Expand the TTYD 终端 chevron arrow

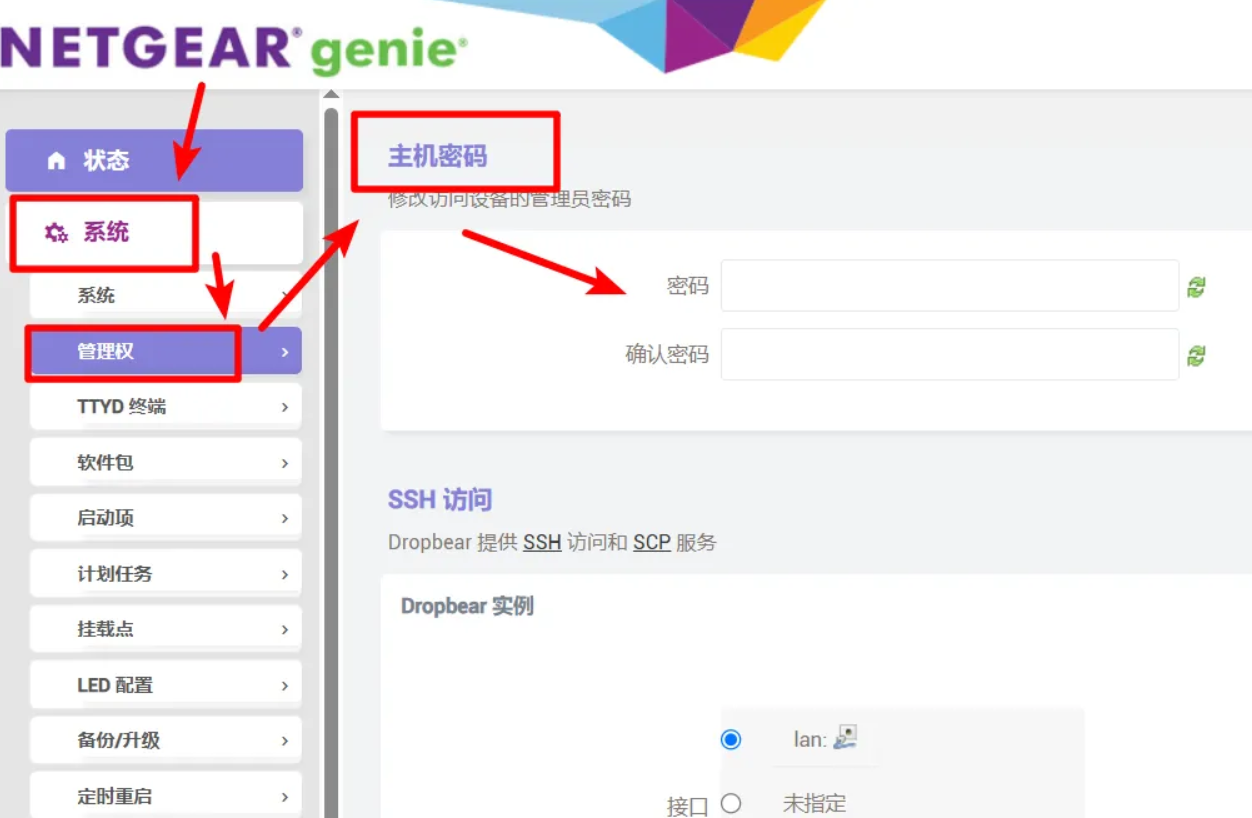click(x=285, y=407)
